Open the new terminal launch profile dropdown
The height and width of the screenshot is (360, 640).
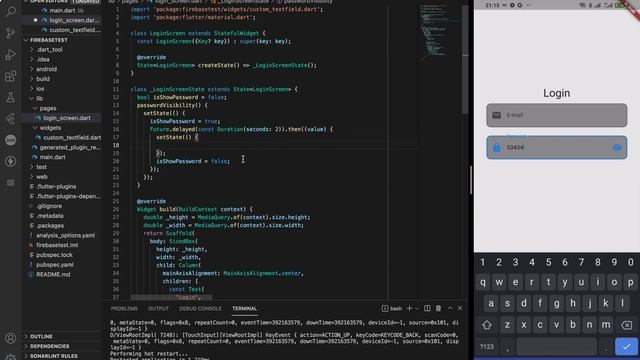click(417, 309)
